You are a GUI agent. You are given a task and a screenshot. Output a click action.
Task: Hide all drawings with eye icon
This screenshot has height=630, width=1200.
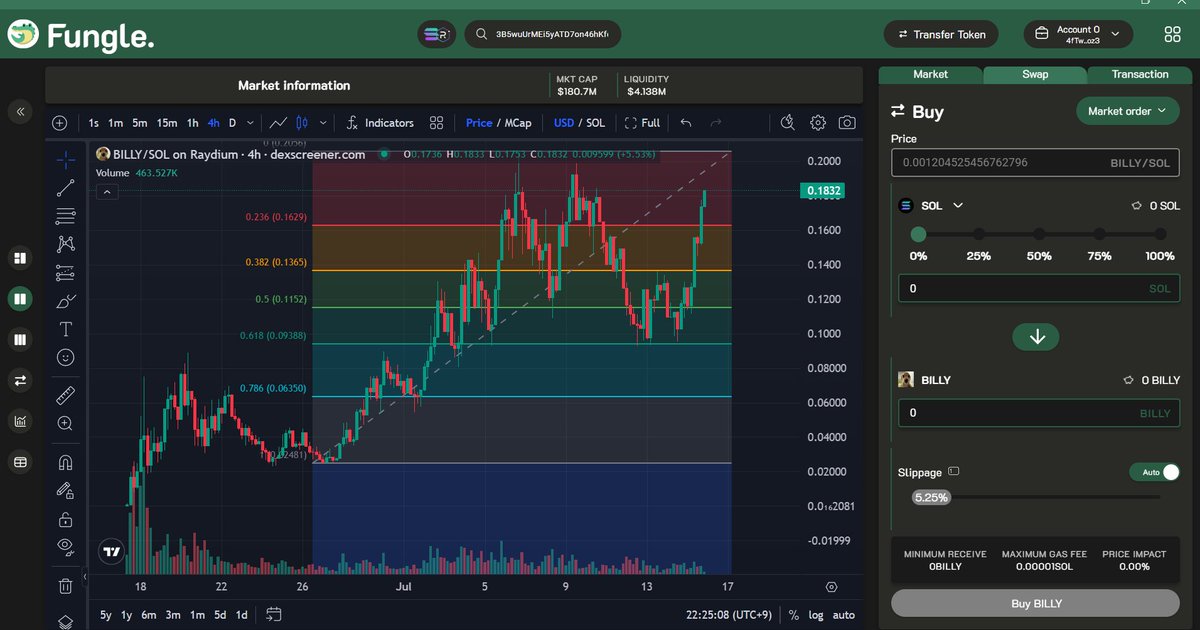pos(66,546)
